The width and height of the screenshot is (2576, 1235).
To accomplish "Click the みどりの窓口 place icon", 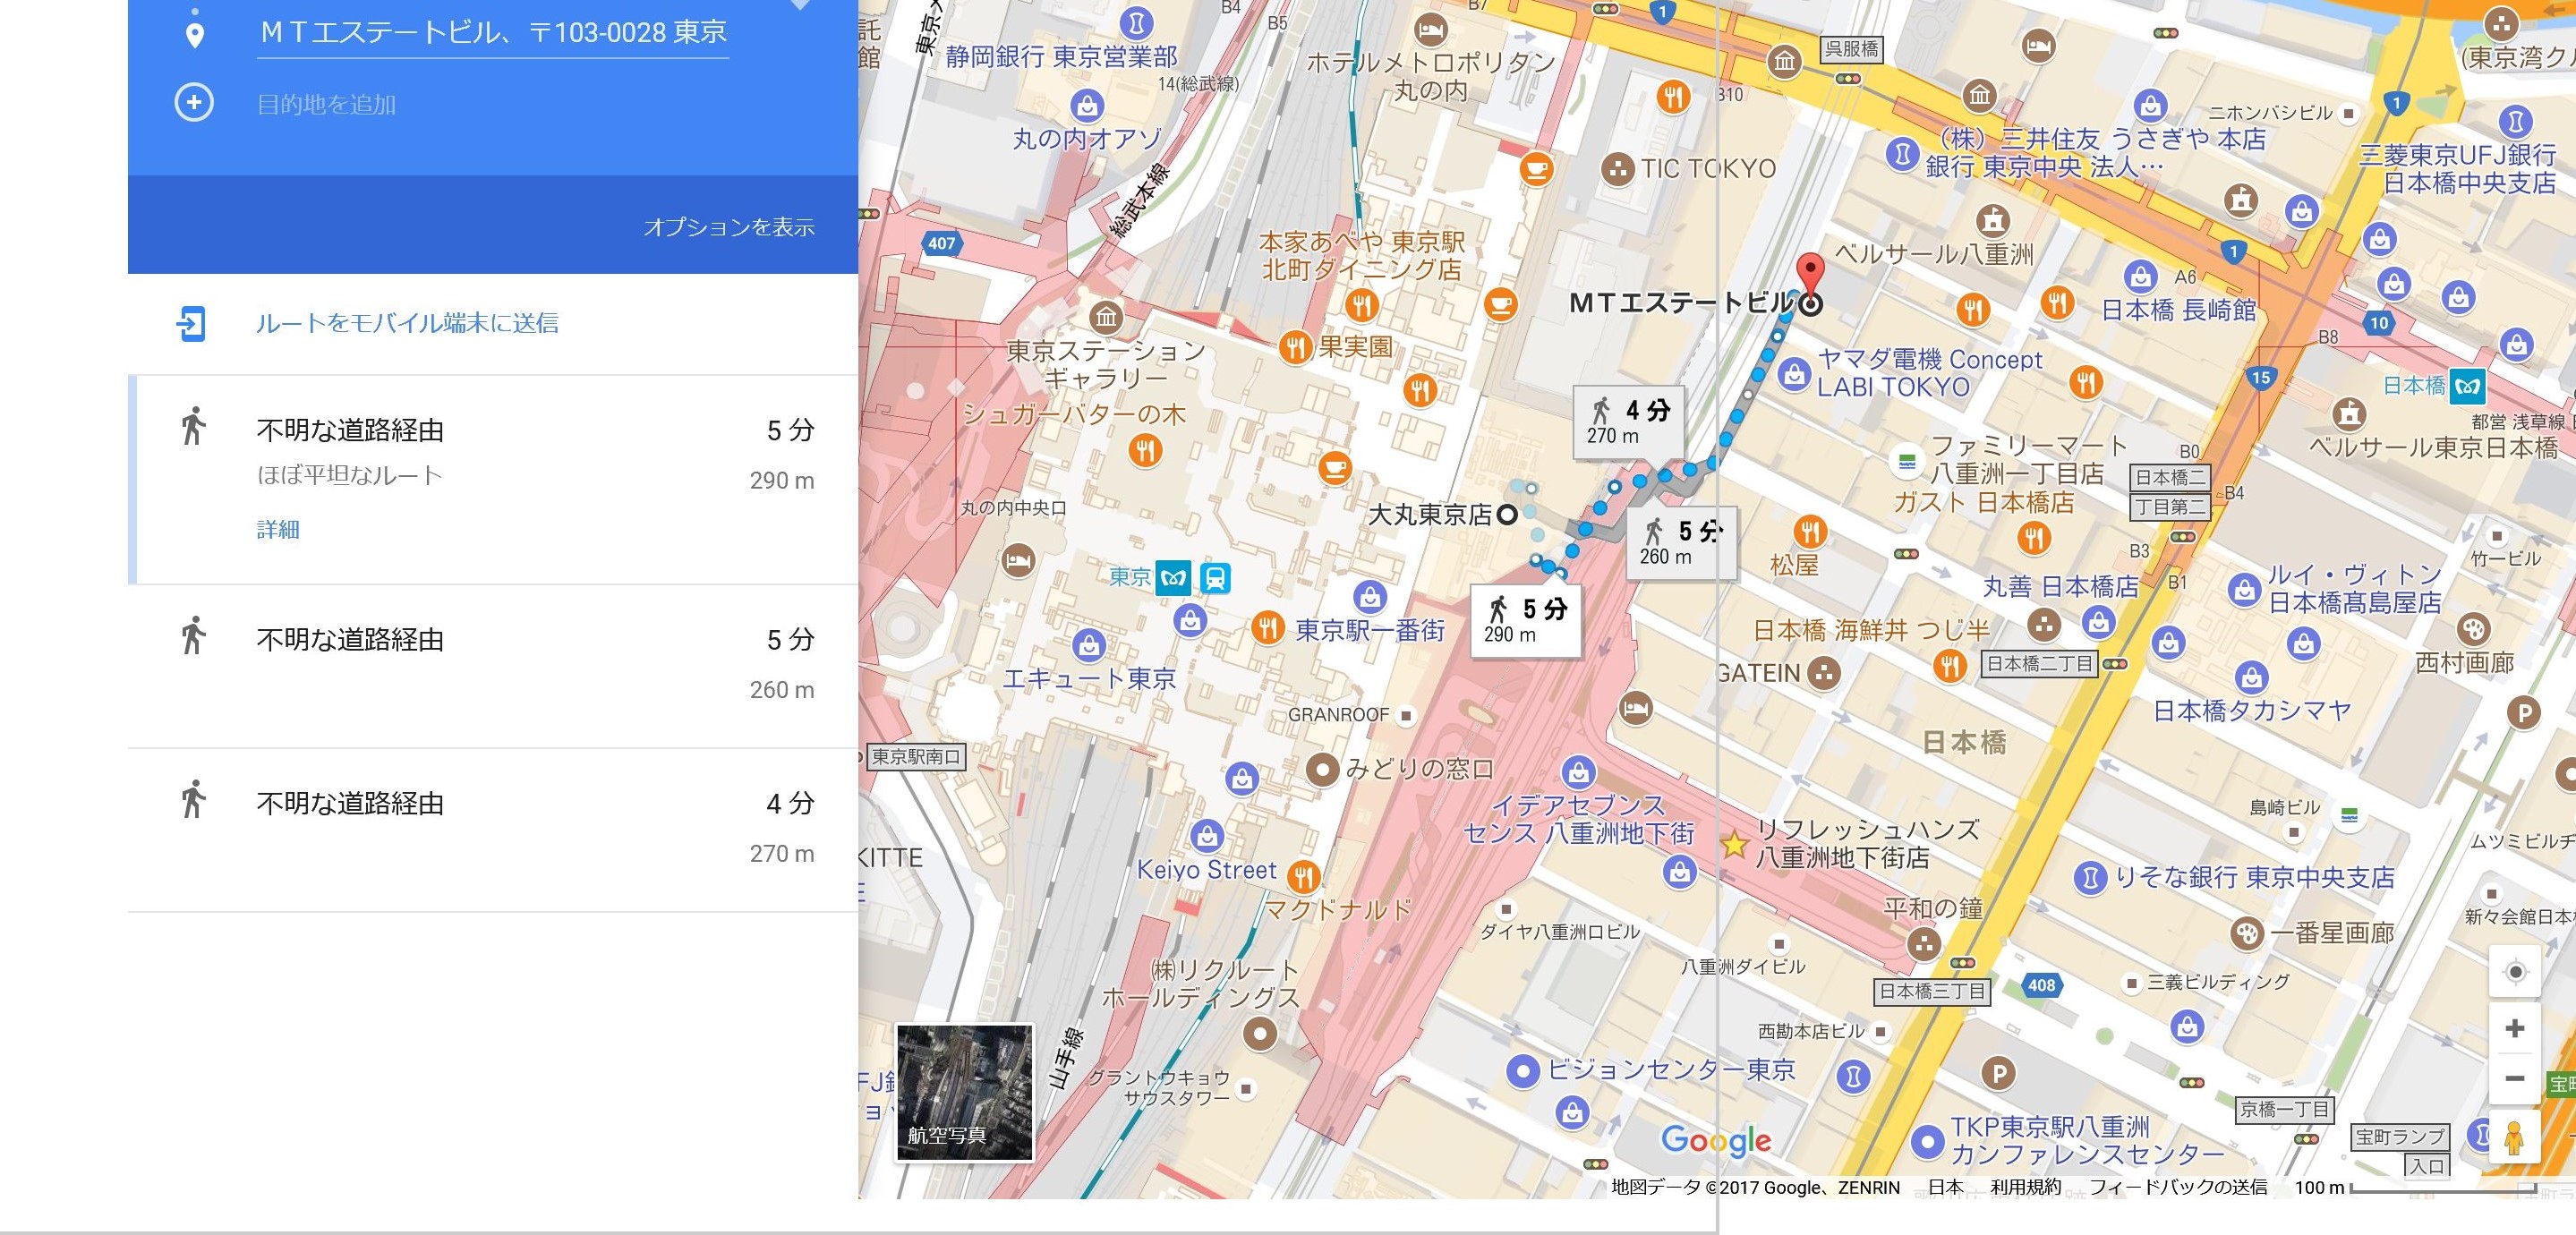I will tap(1324, 769).
